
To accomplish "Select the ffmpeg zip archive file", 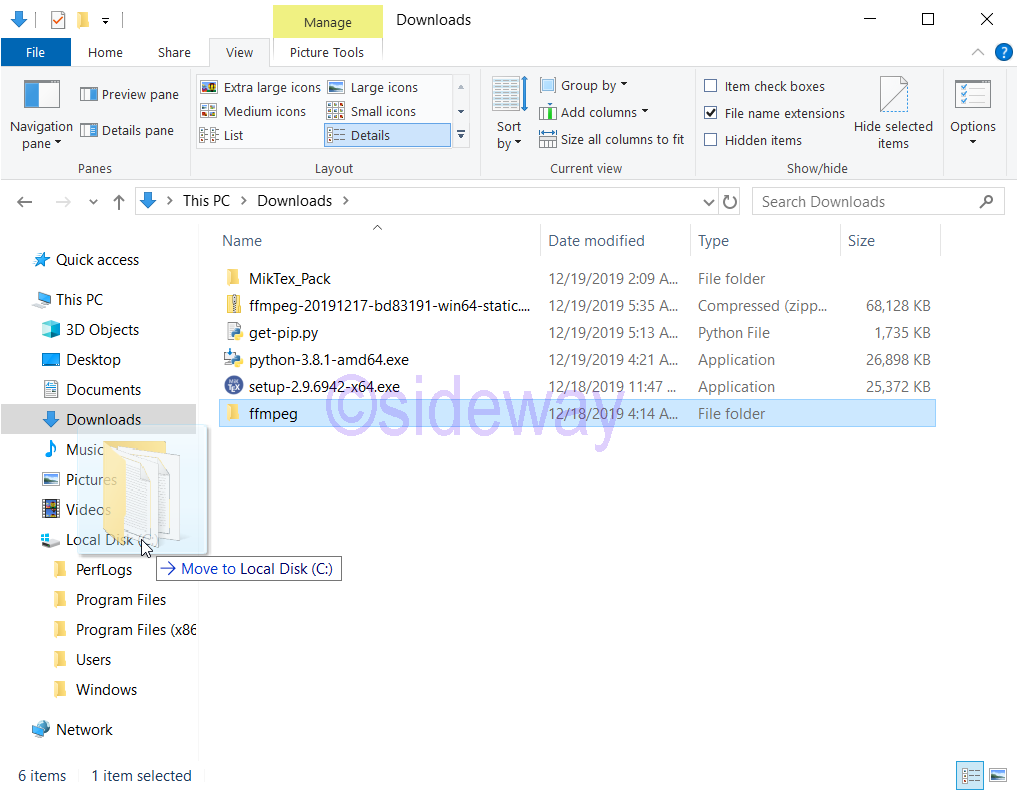I will (577, 305).
